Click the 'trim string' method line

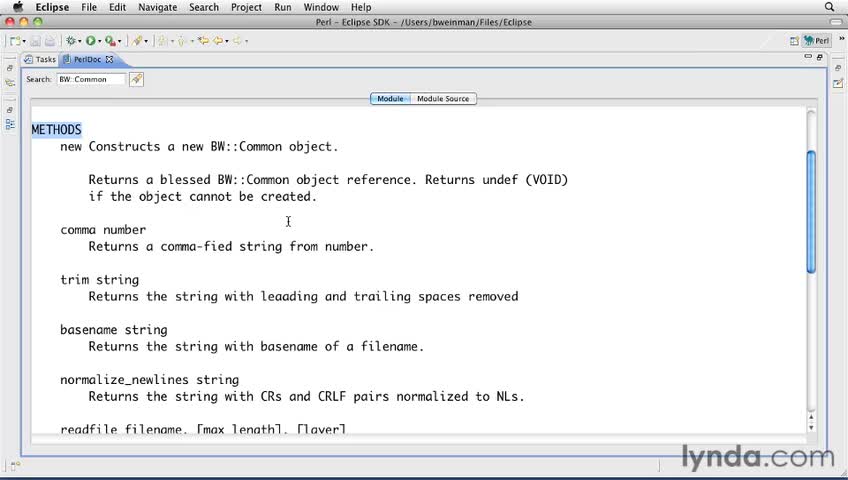pyautogui.click(x=100, y=279)
